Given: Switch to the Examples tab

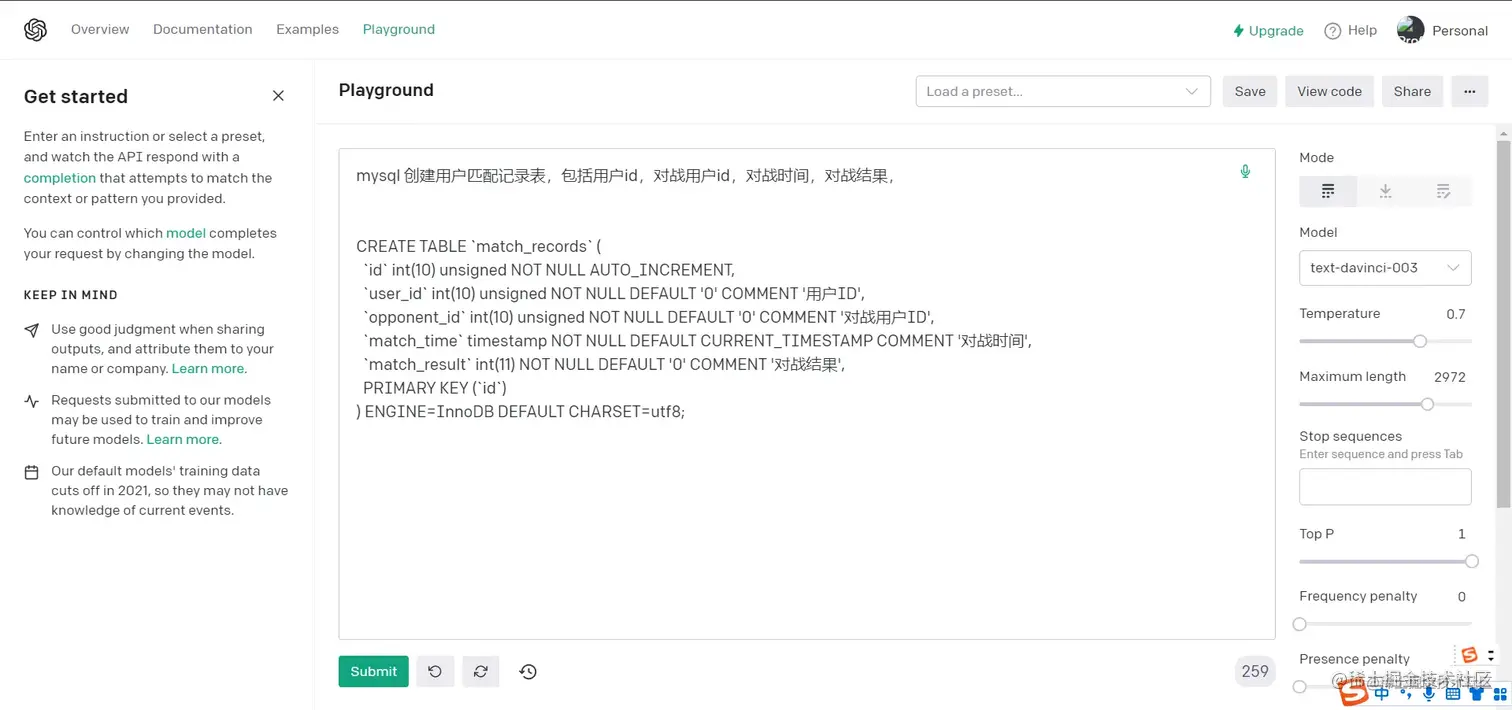Looking at the screenshot, I should pos(307,29).
